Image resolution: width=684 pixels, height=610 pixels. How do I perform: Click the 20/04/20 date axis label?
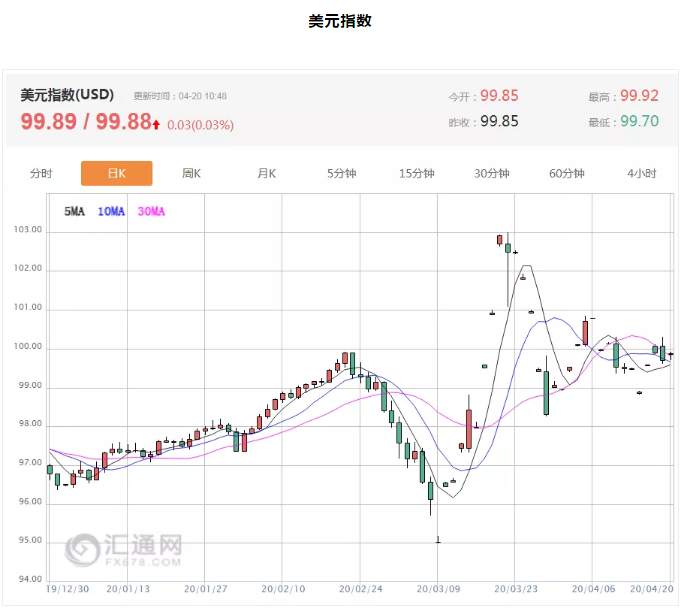coord(652,589)
